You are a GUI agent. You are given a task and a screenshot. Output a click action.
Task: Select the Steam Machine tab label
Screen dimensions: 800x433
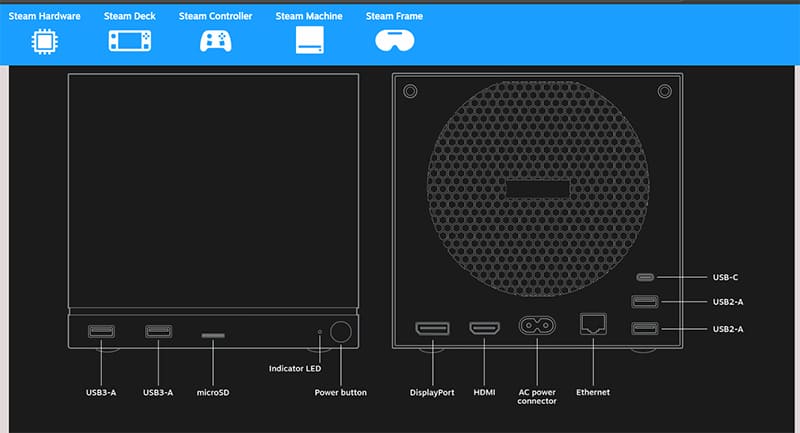point(309,16)
